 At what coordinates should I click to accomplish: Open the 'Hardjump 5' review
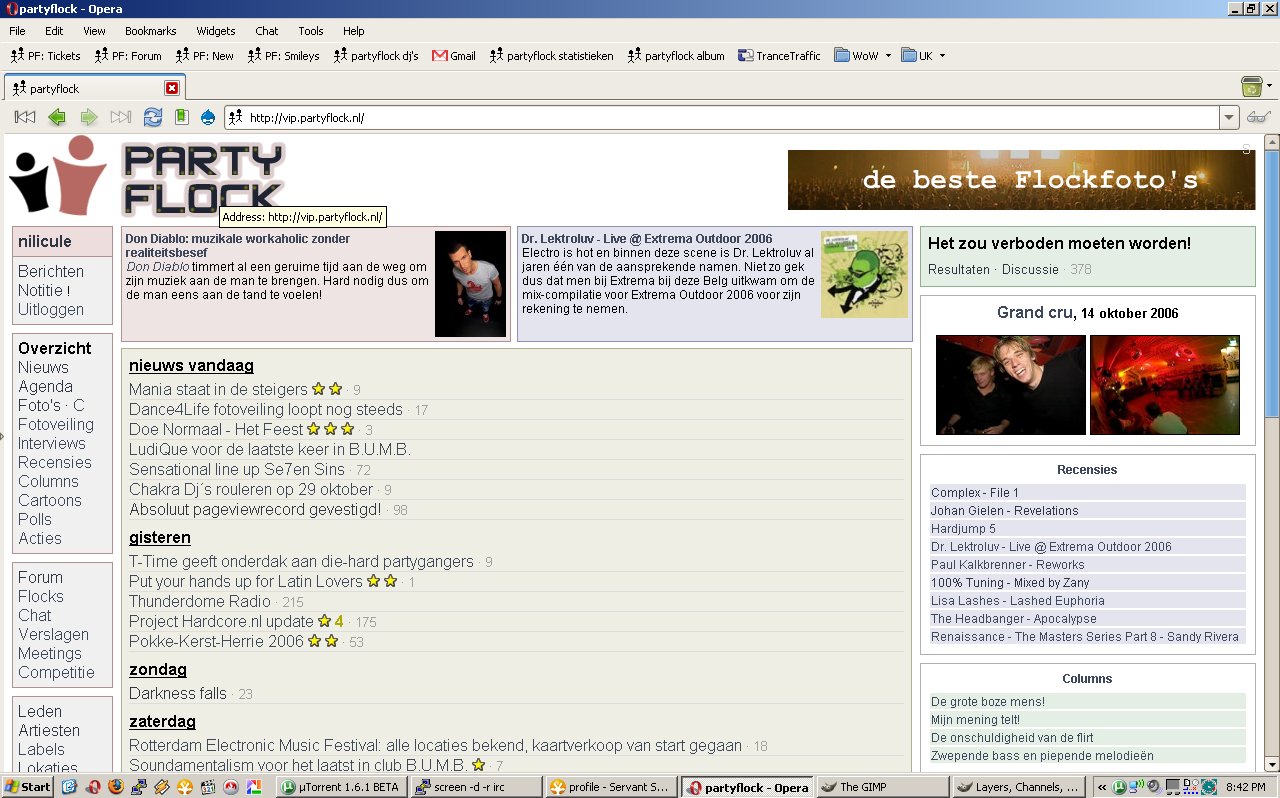point(963,528)
